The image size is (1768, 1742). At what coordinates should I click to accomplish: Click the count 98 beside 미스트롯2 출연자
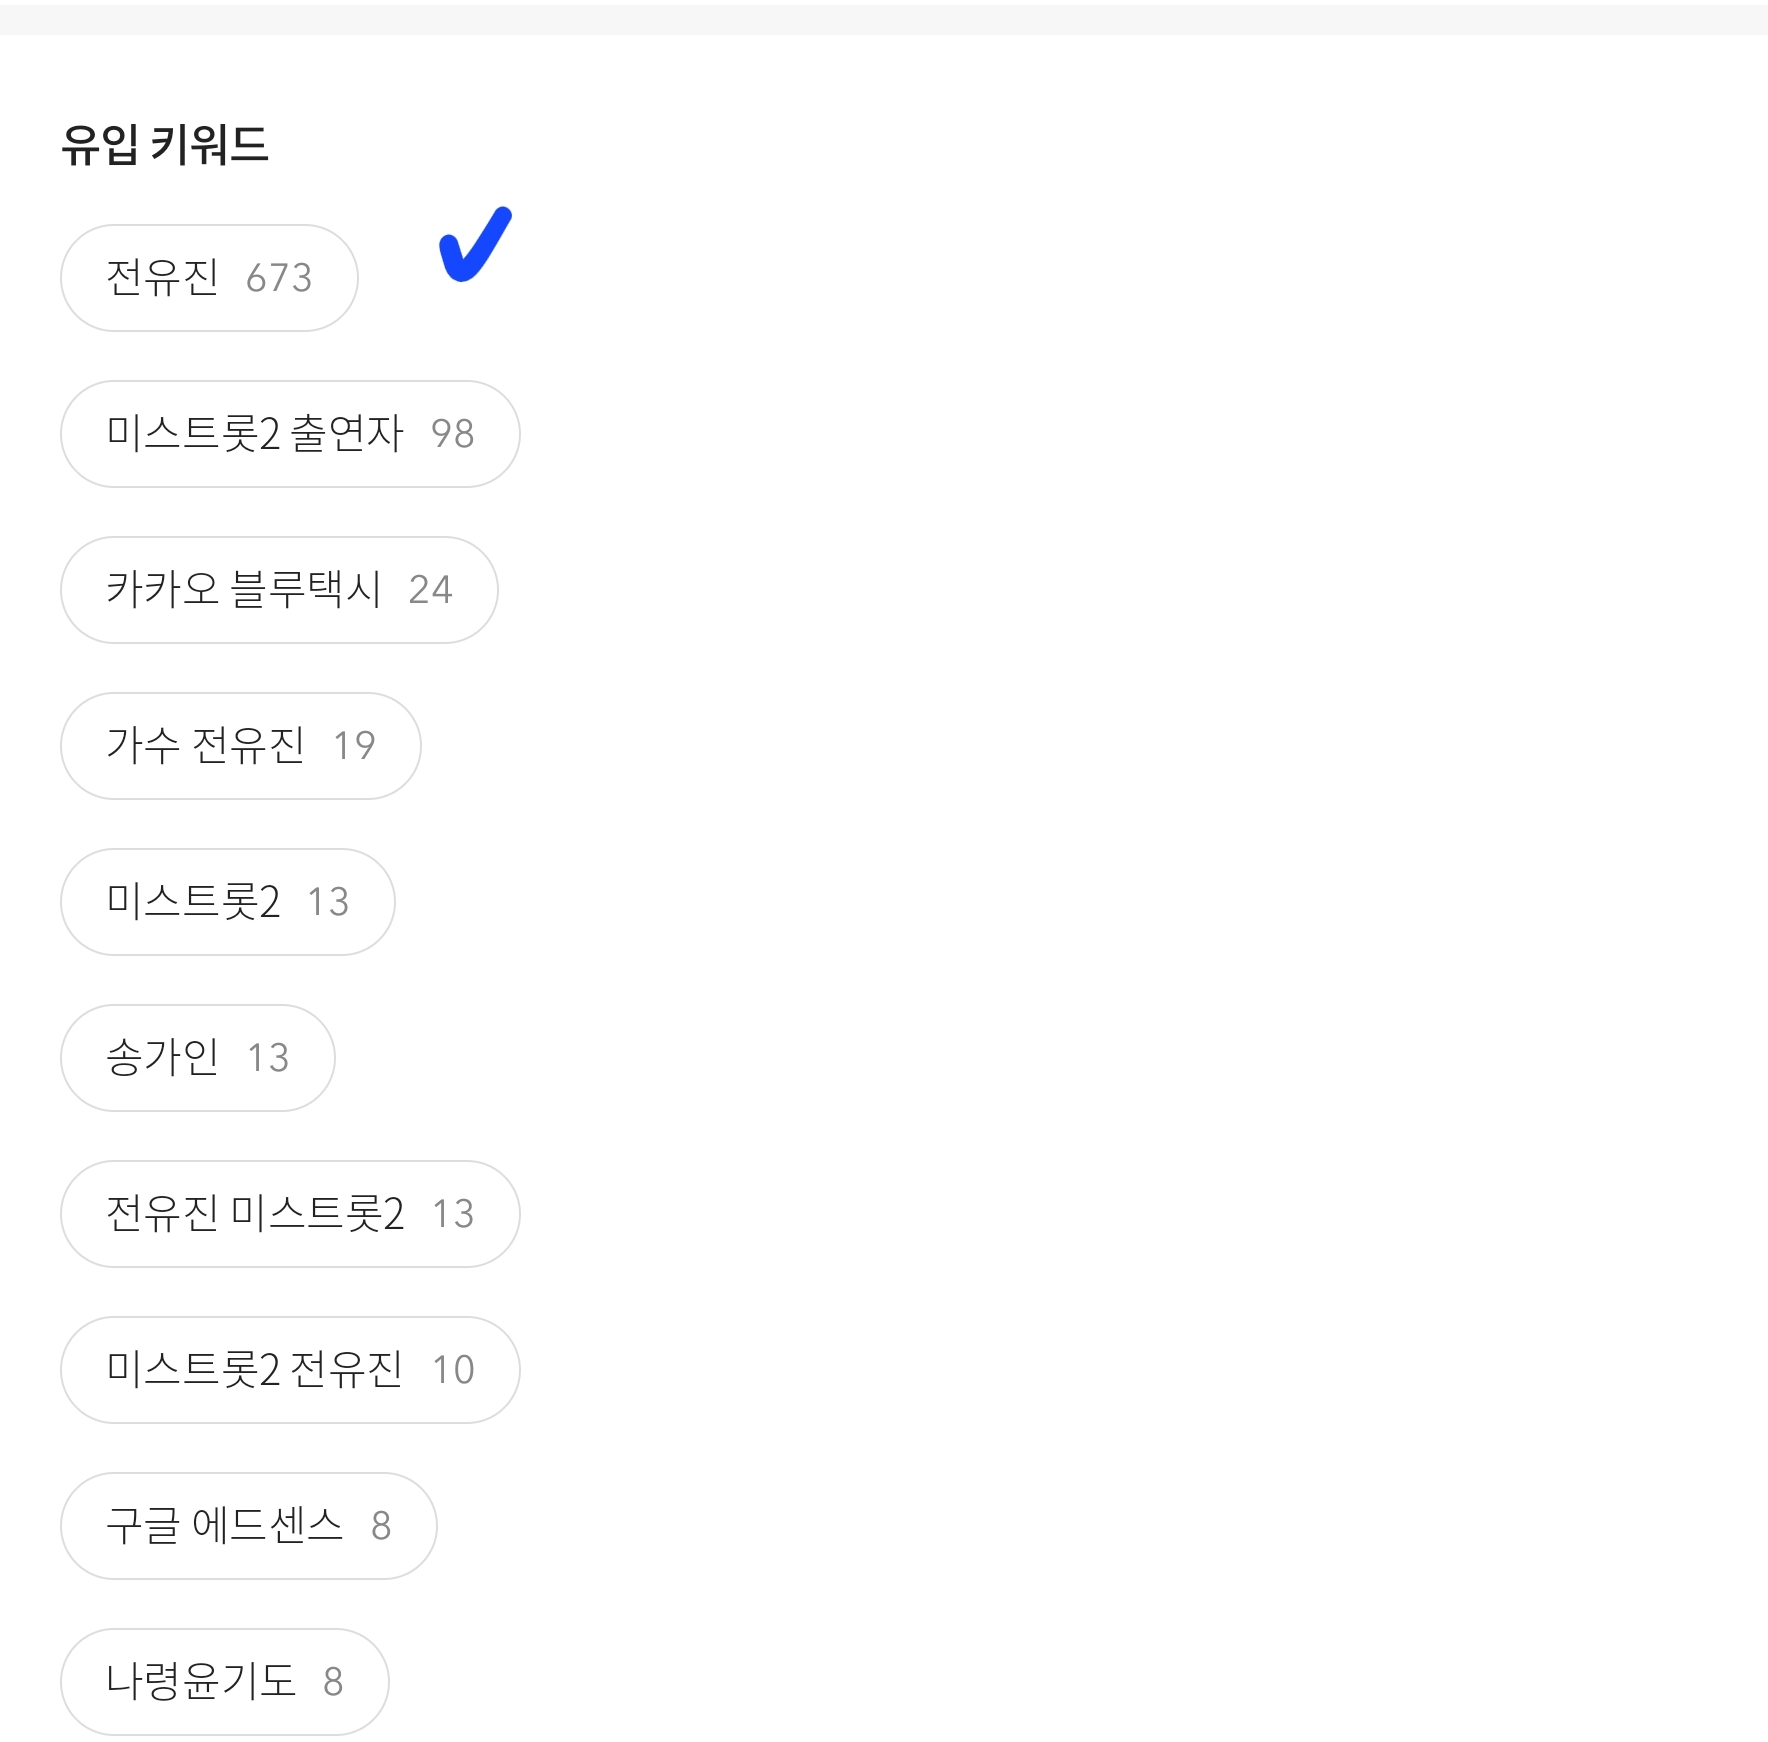coord(452,434)
